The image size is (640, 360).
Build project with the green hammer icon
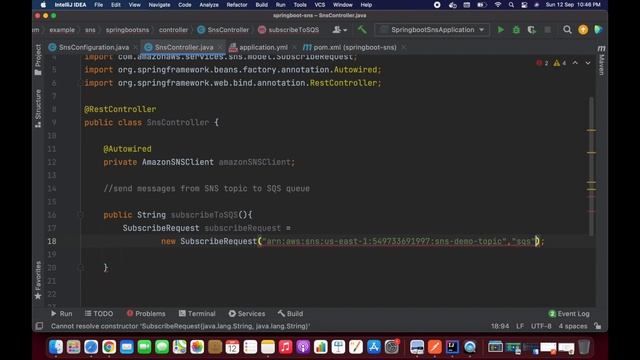pyautogui.click(x=362, y=30)
